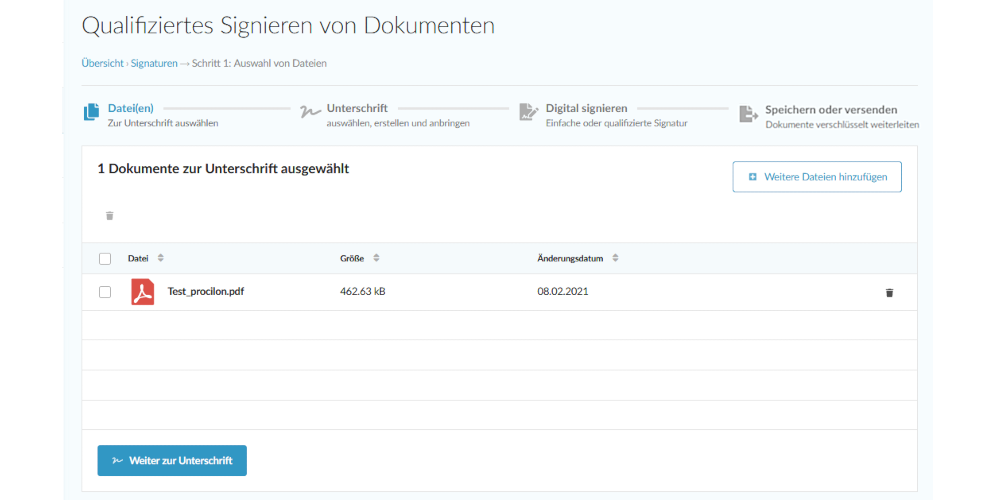Click the Datei(en) step documents icon
The image size is (1000, 500).
tap(91, 113)
